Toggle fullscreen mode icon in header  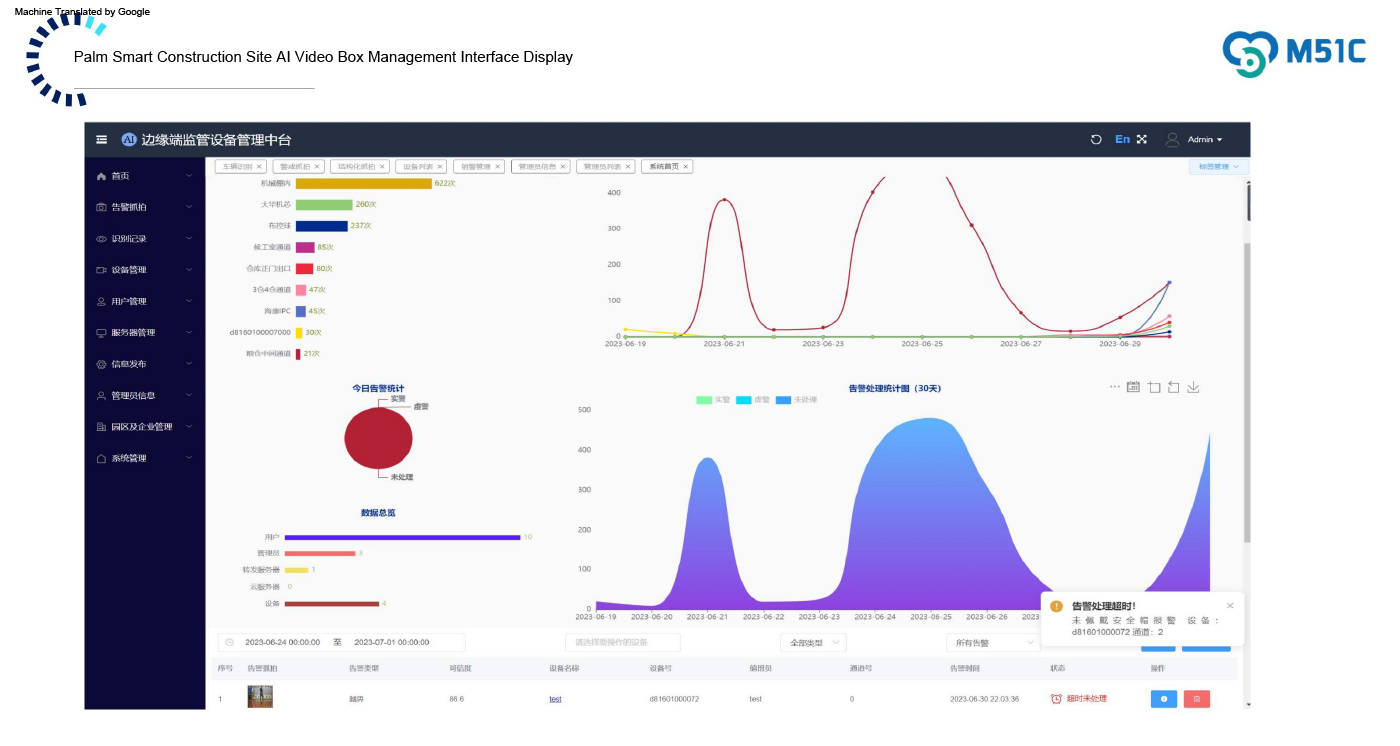(1141, 140)
